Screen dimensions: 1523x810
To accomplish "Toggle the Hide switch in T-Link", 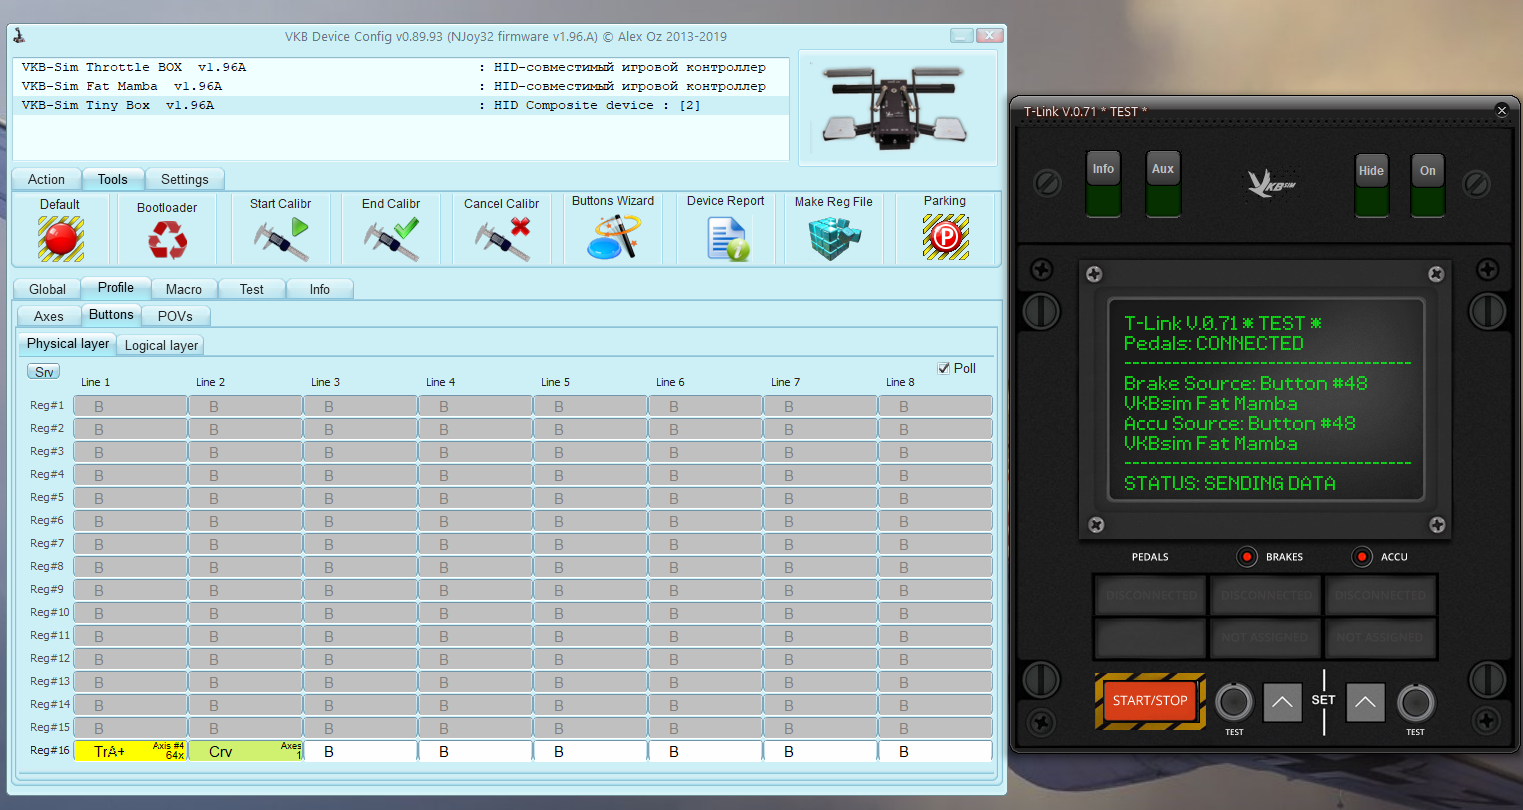I will [x=1371, y=185].
